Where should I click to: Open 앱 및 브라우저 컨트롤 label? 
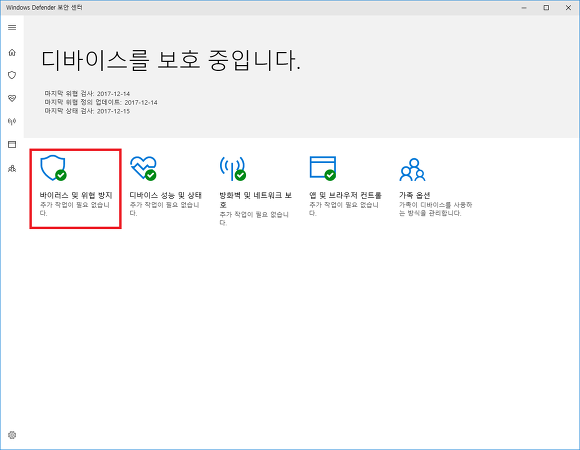[x=345, y=195]
